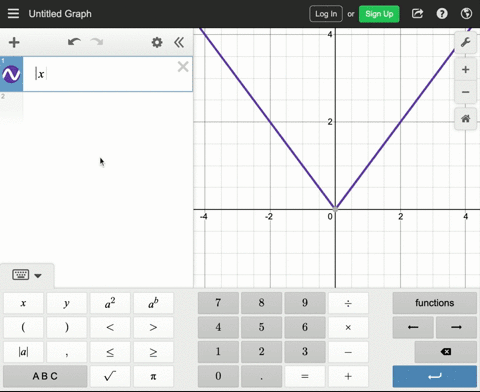Reset graph to default home view
The height and width of the screenshot is (392, 480).
click(x=465, y=118)
